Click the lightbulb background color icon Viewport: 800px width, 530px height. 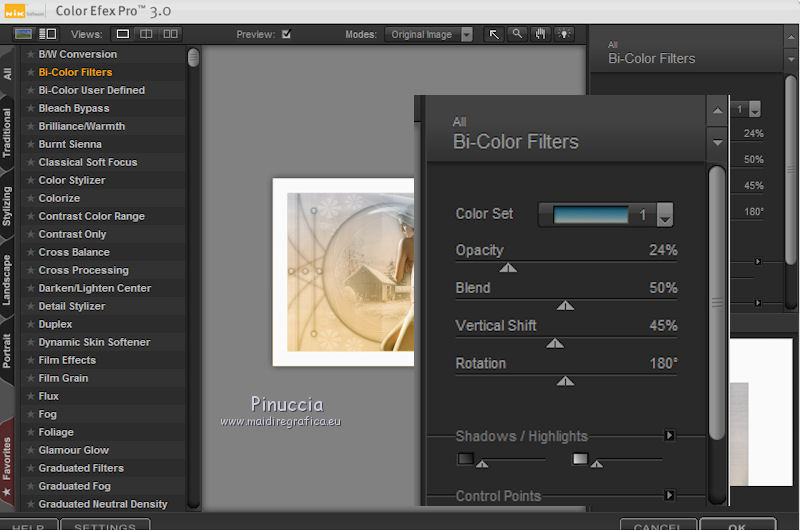tap(565, 34)
